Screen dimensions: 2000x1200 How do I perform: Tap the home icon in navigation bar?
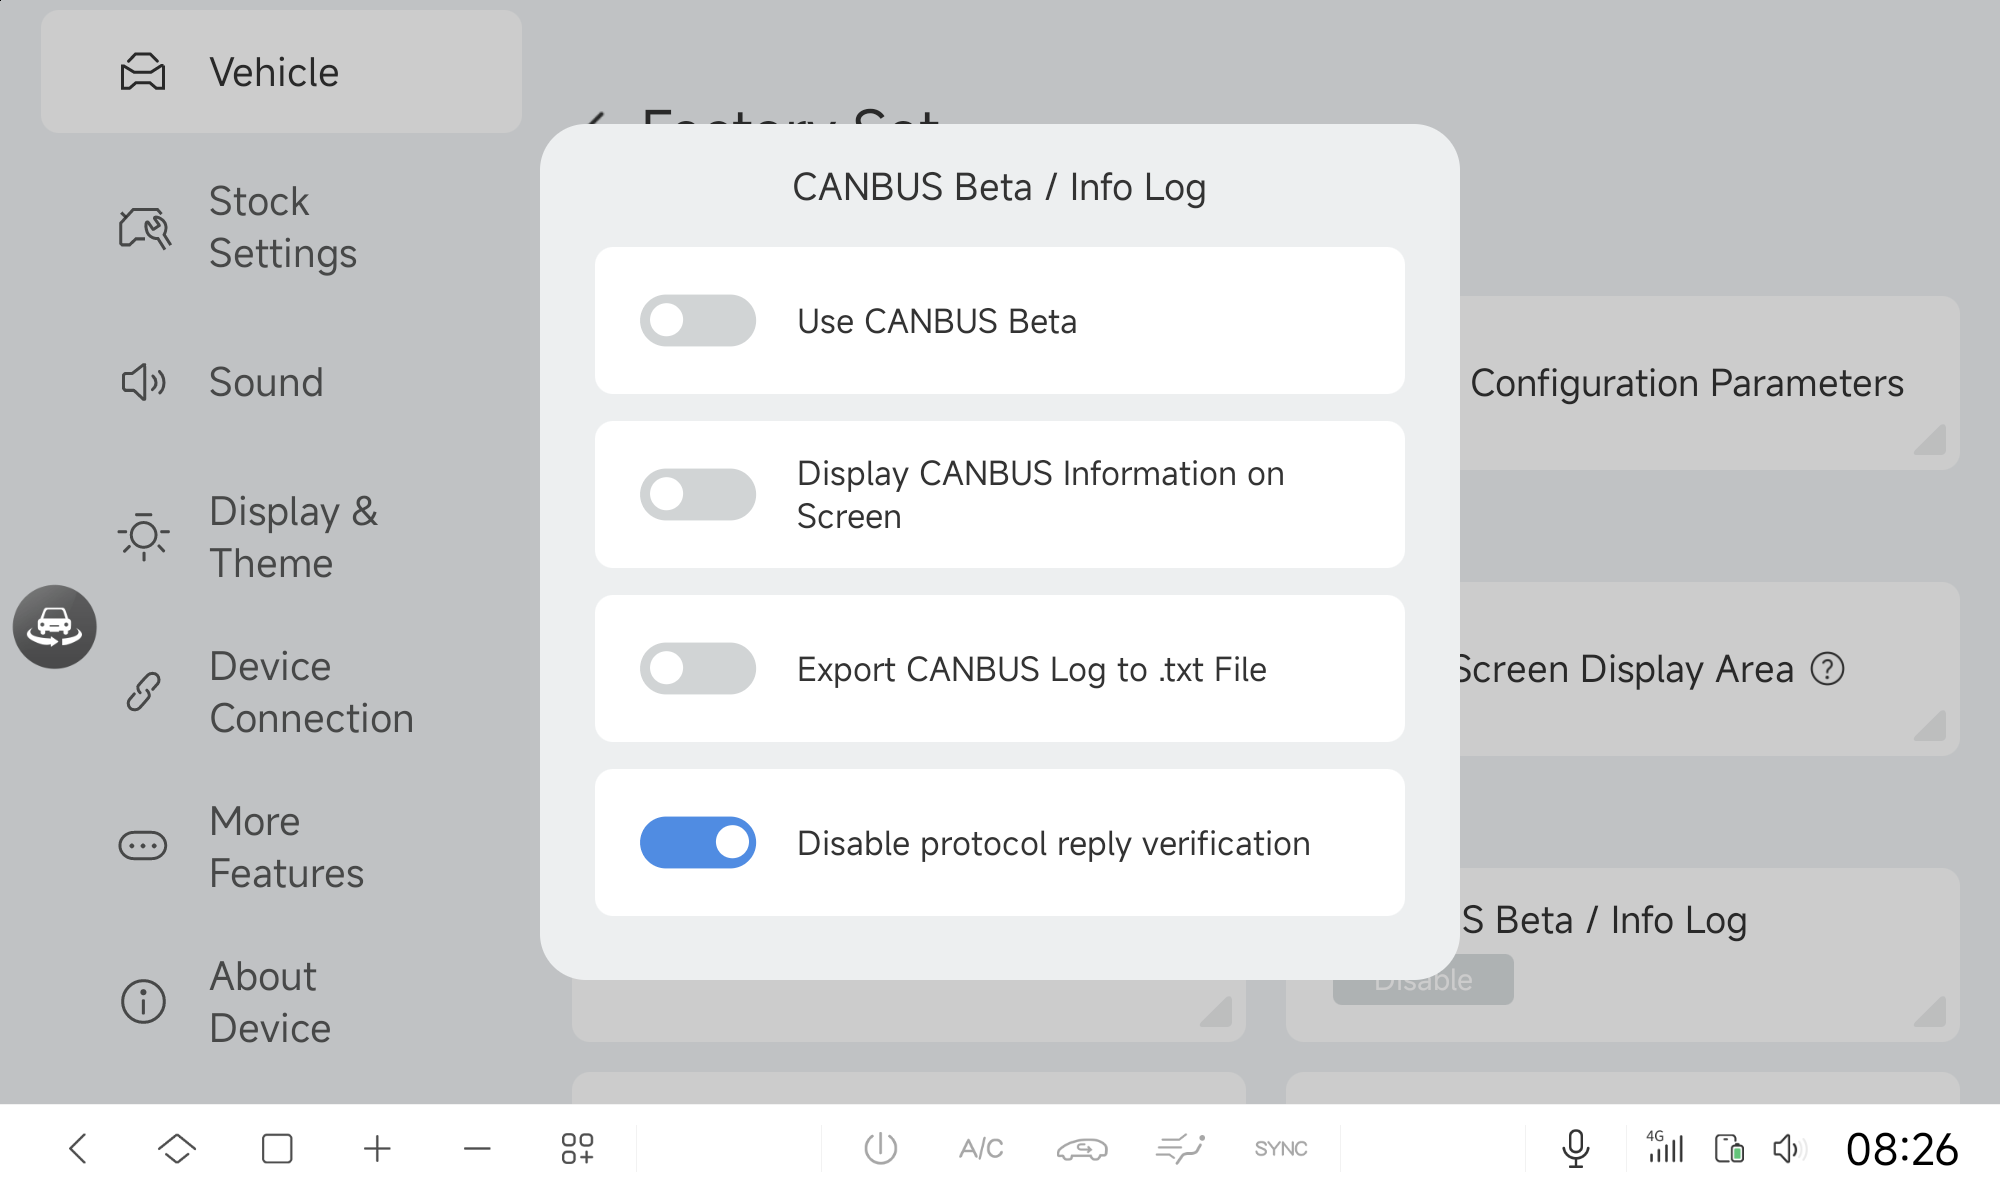click(177, 1148)
